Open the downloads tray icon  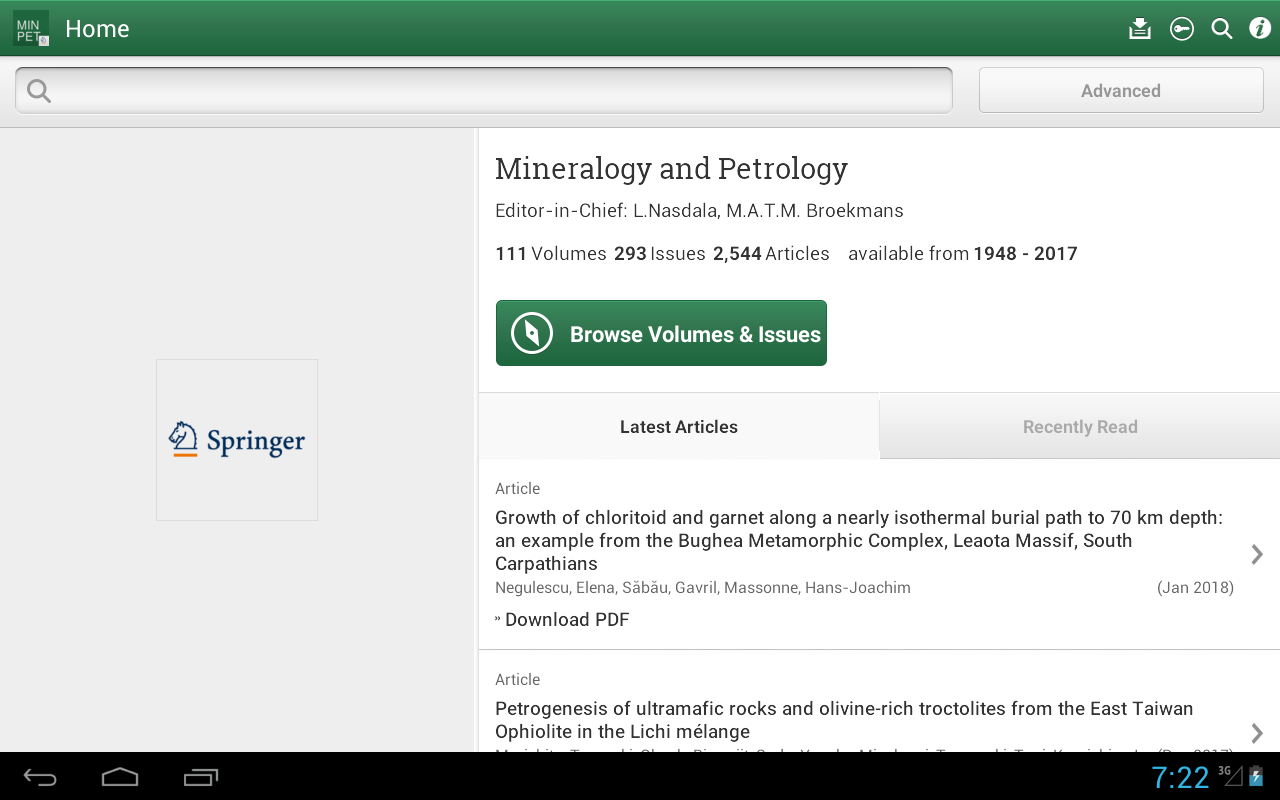tap(1140, 29)
